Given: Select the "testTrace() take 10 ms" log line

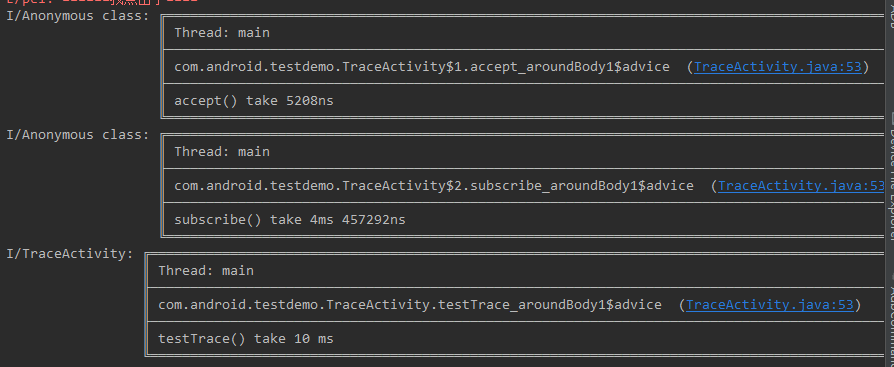Looking at the screenshot, I should [x=246, y=339].
